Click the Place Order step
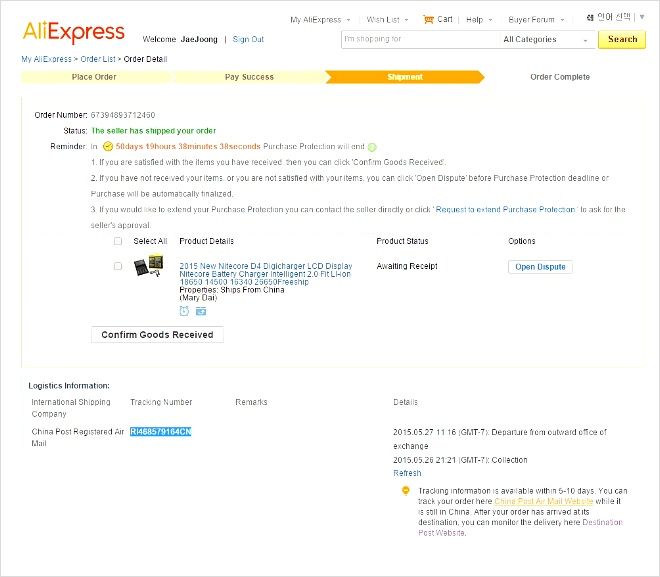 click(94, 77)
